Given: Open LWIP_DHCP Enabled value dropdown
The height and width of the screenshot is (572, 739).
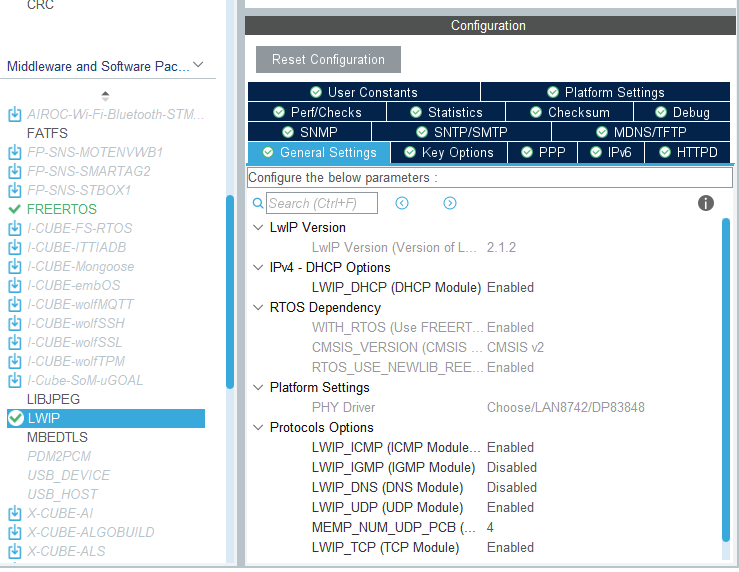Looking at the screenshot, I should pos(510,287).
